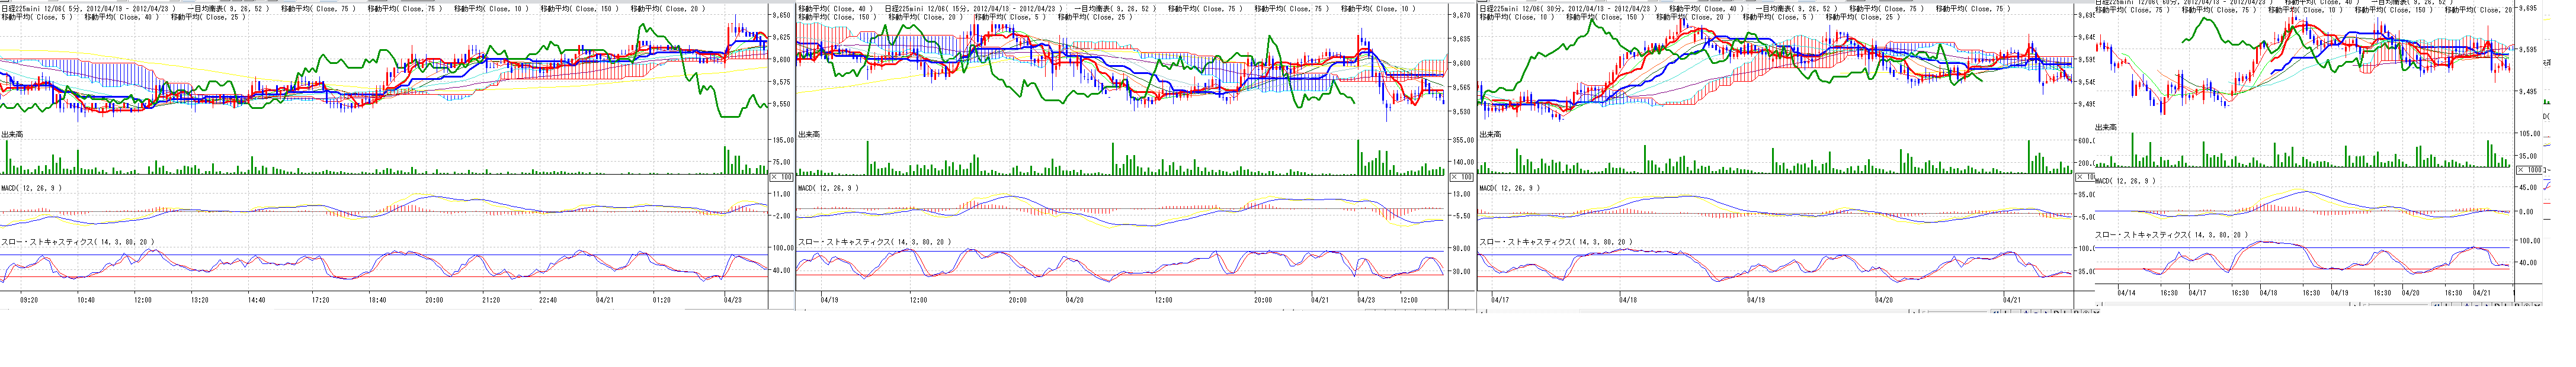Click 一目均衡表(9, 26, 52) legend in 5-minute chart
The width and height of the screenshot is (2576, 367).
tap(227, 9)
